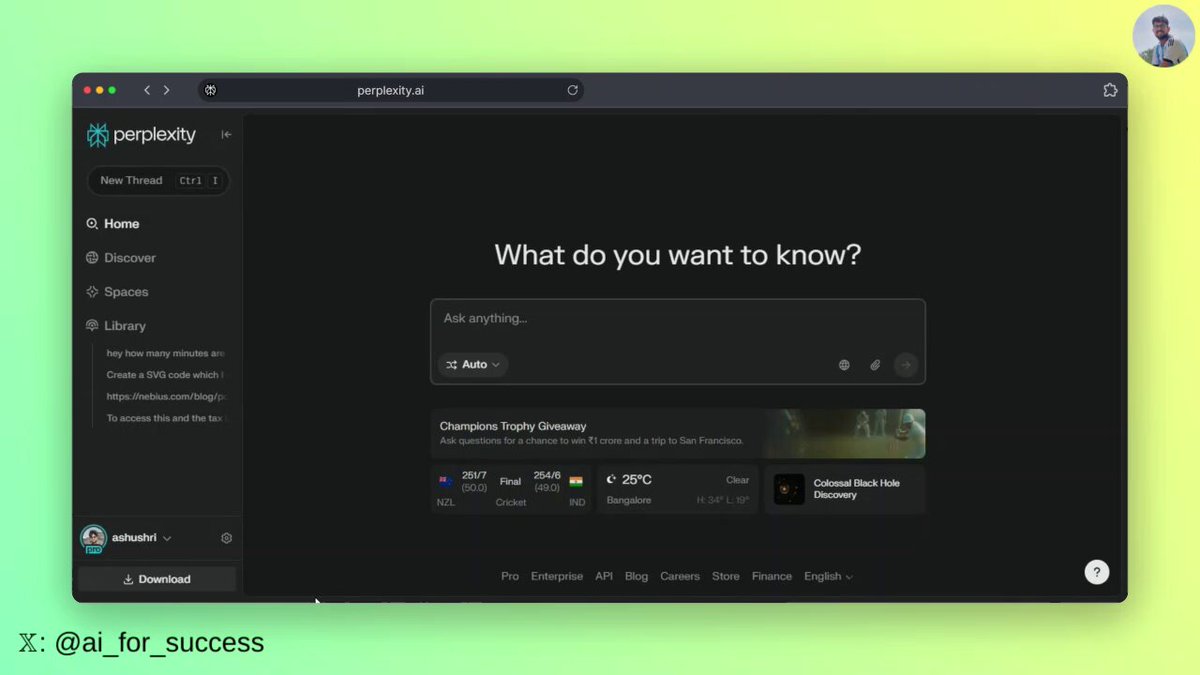Open the help question mark bubble

1097,571
